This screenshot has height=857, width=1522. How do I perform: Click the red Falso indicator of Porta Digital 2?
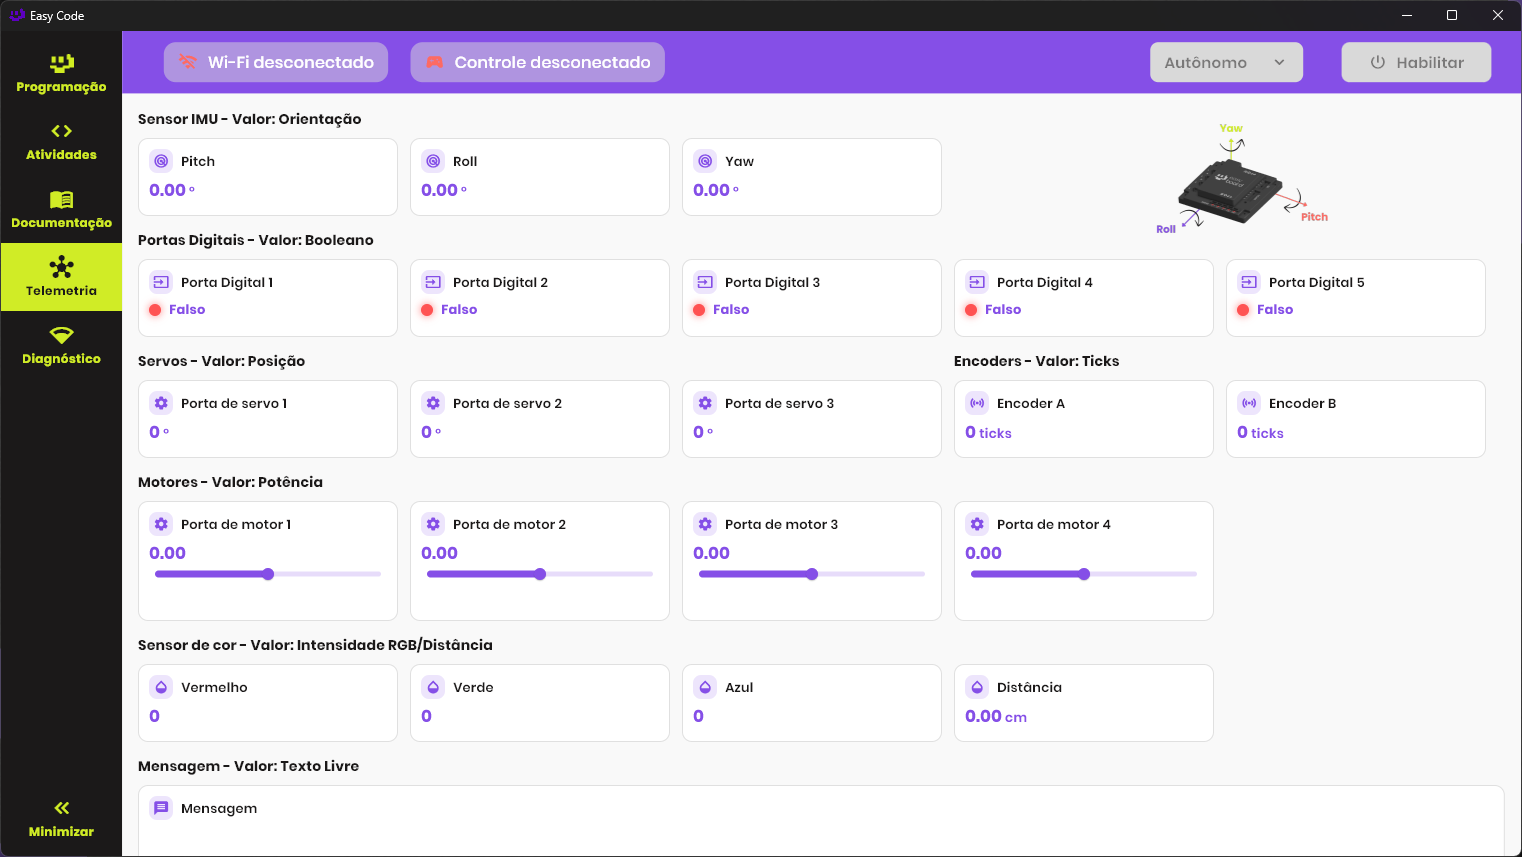[x=427, y=310]
